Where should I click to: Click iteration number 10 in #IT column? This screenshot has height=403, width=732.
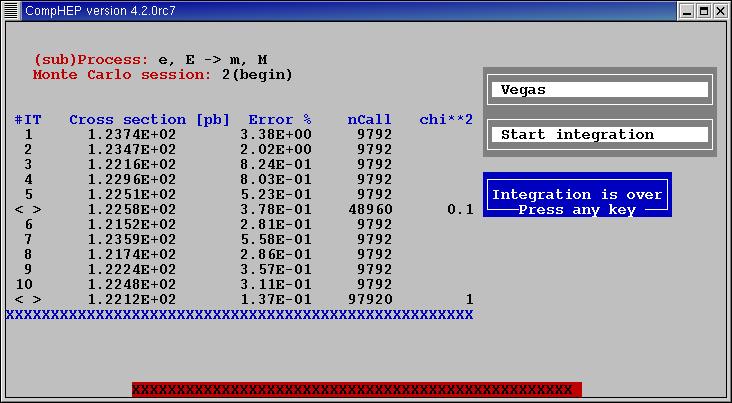coord(24,284)
